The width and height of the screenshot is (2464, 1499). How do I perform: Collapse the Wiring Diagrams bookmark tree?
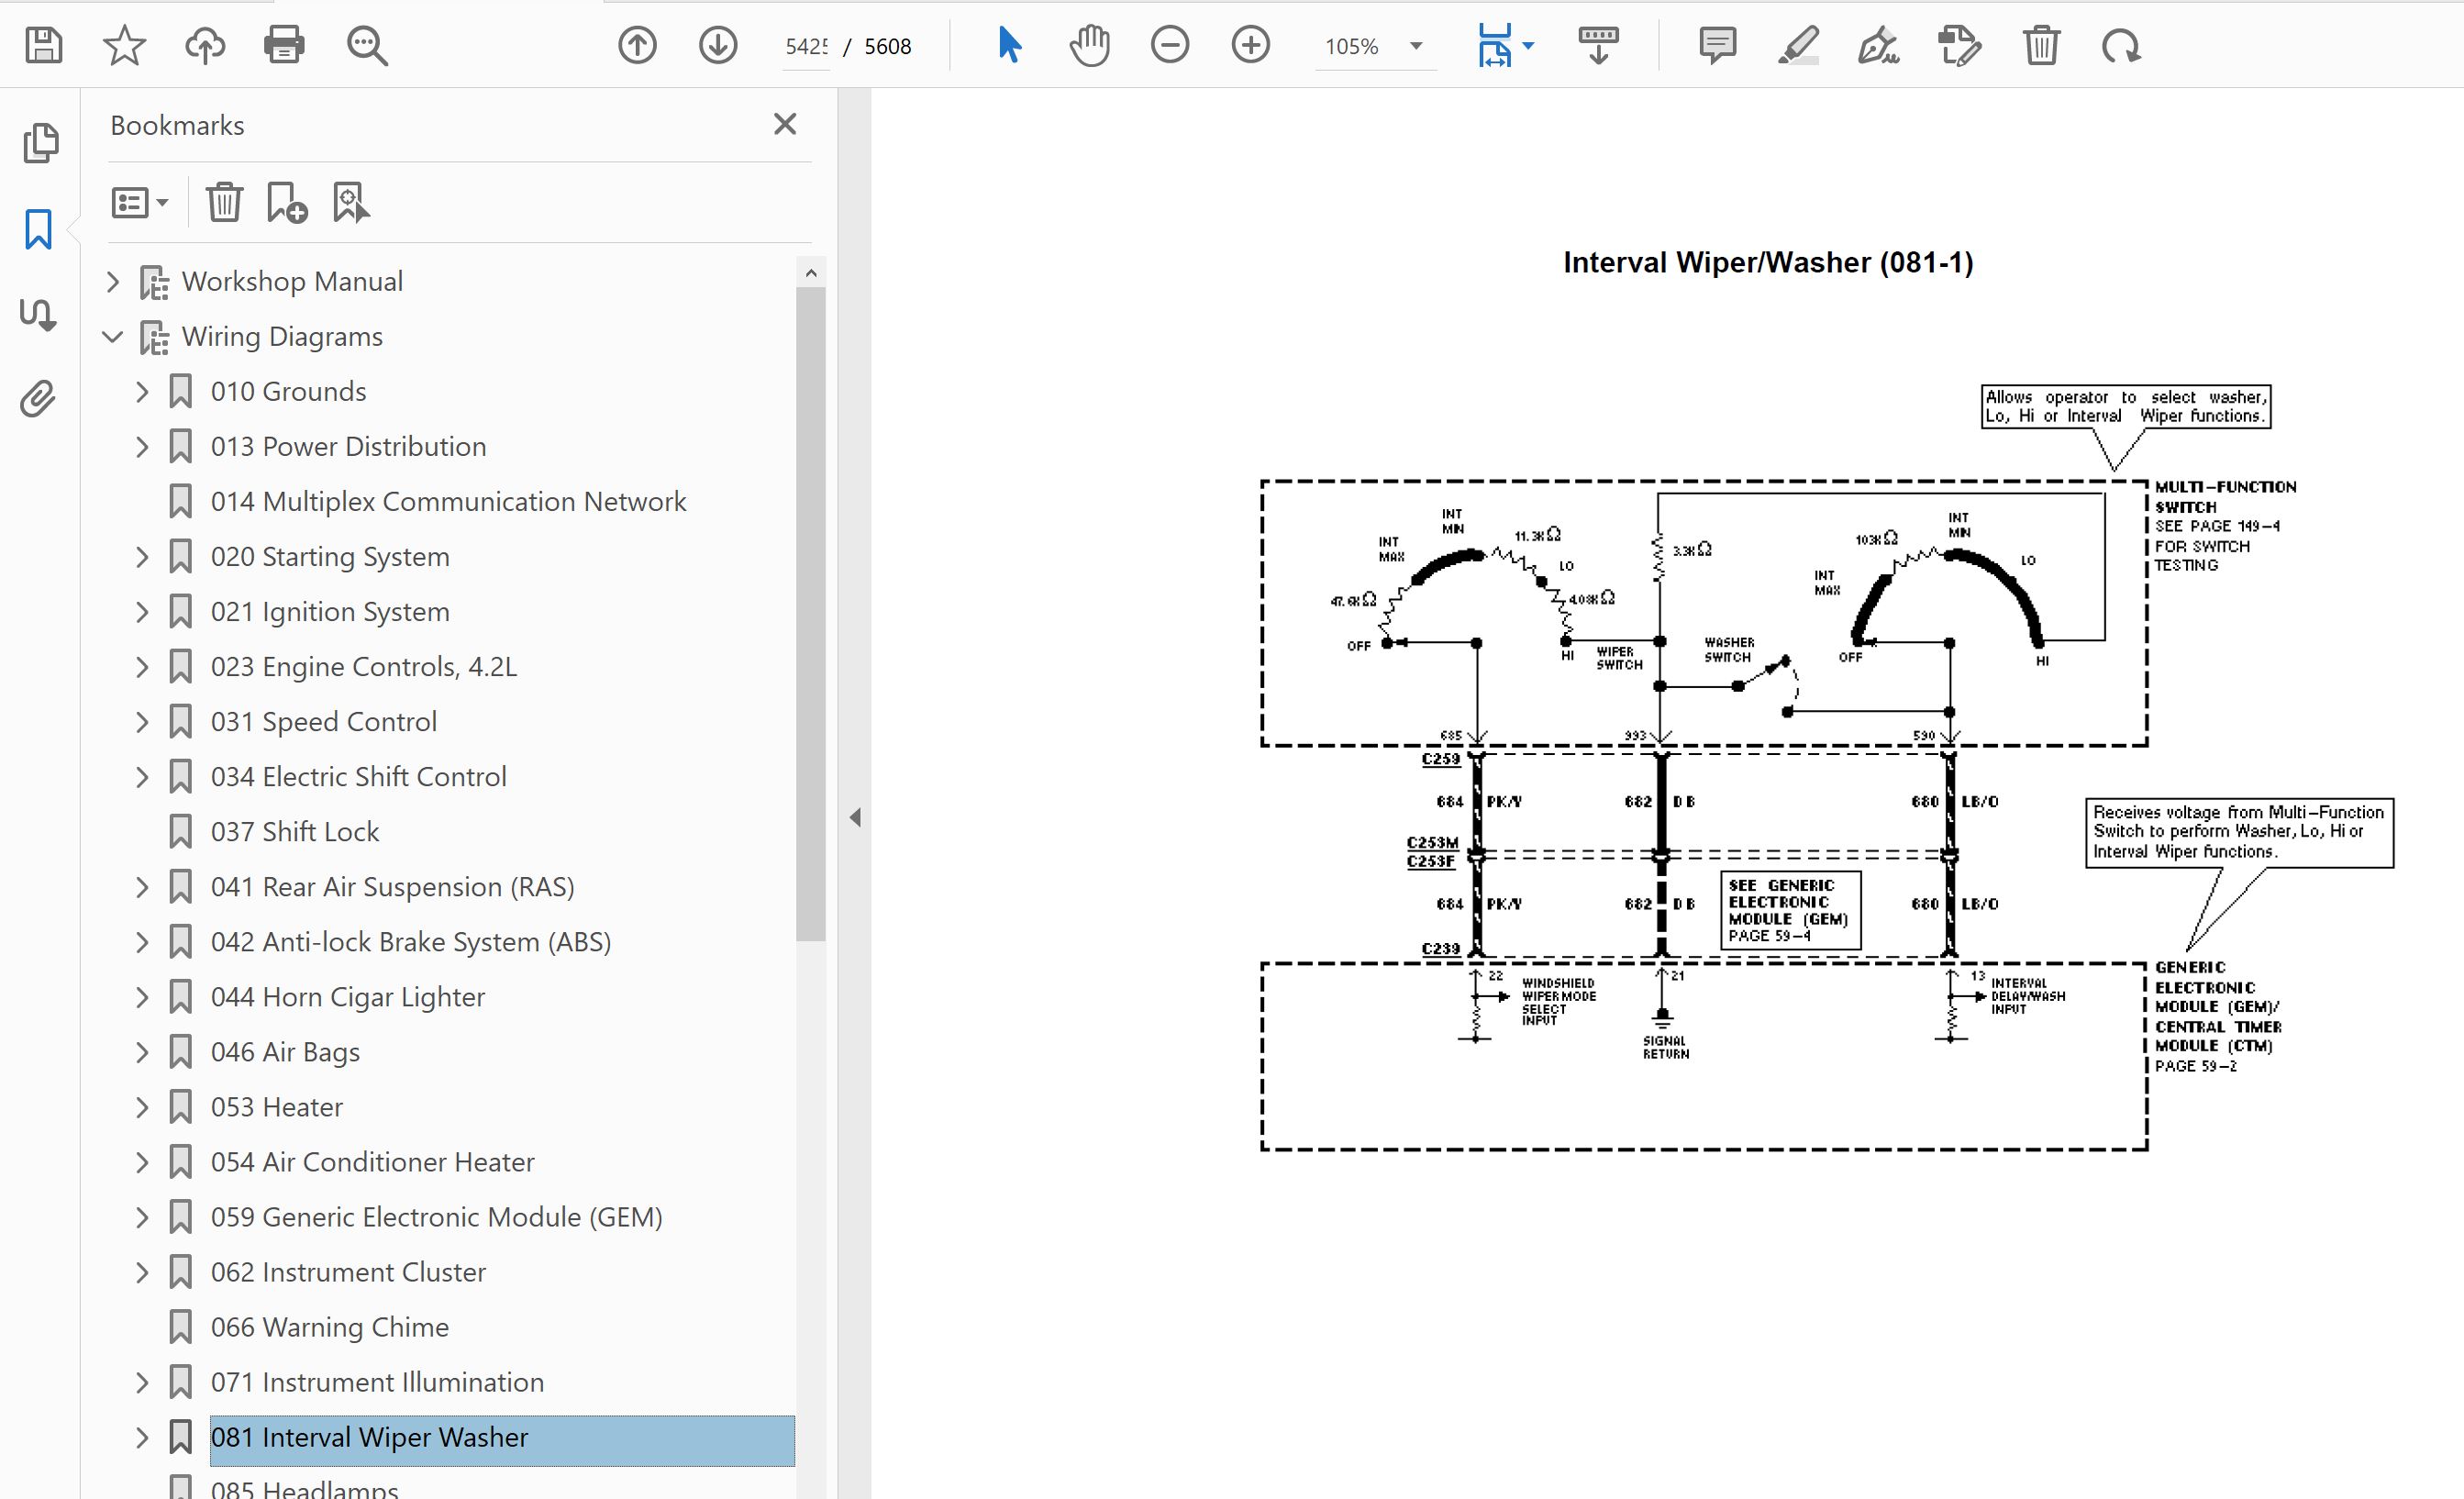pyautogui.click(x=113, y=337)
